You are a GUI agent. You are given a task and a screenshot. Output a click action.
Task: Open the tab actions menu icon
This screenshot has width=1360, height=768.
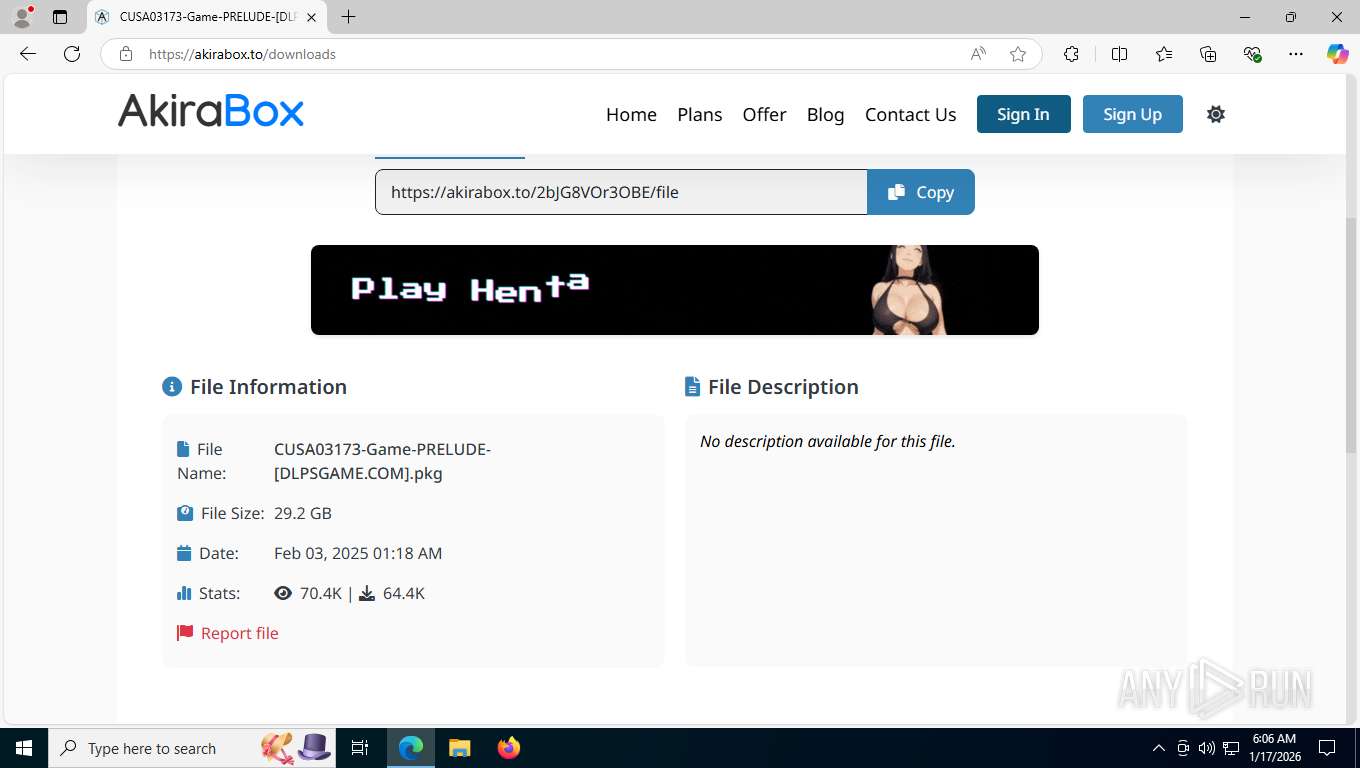(60, 17)
